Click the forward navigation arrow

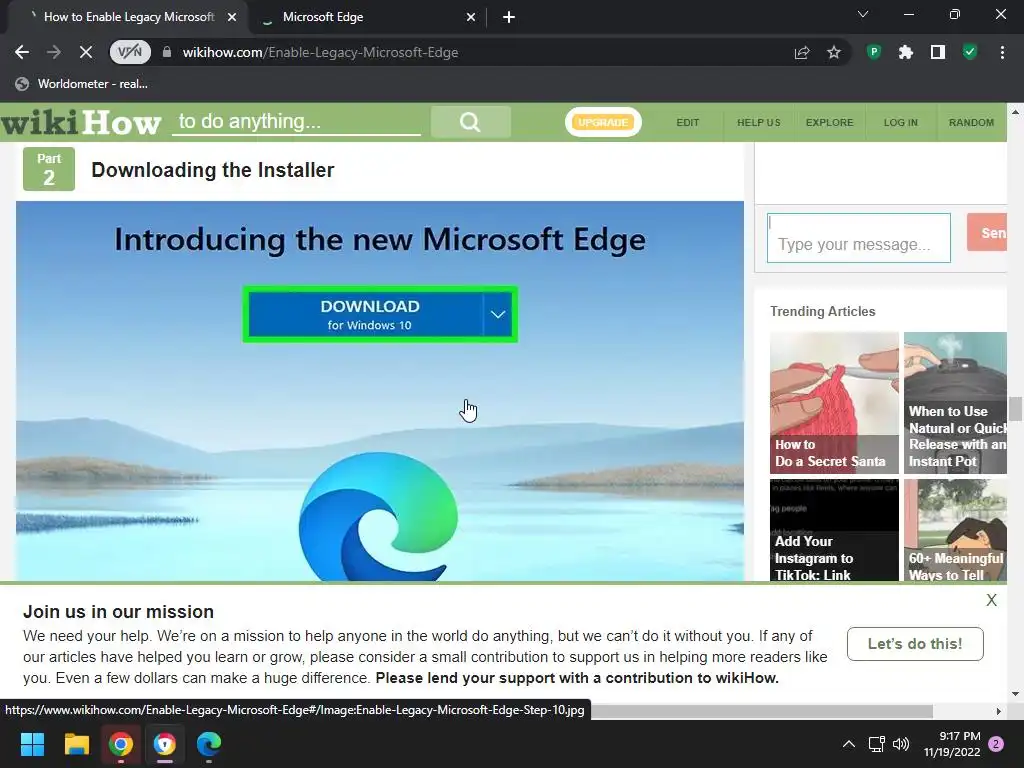pos(54,52)
